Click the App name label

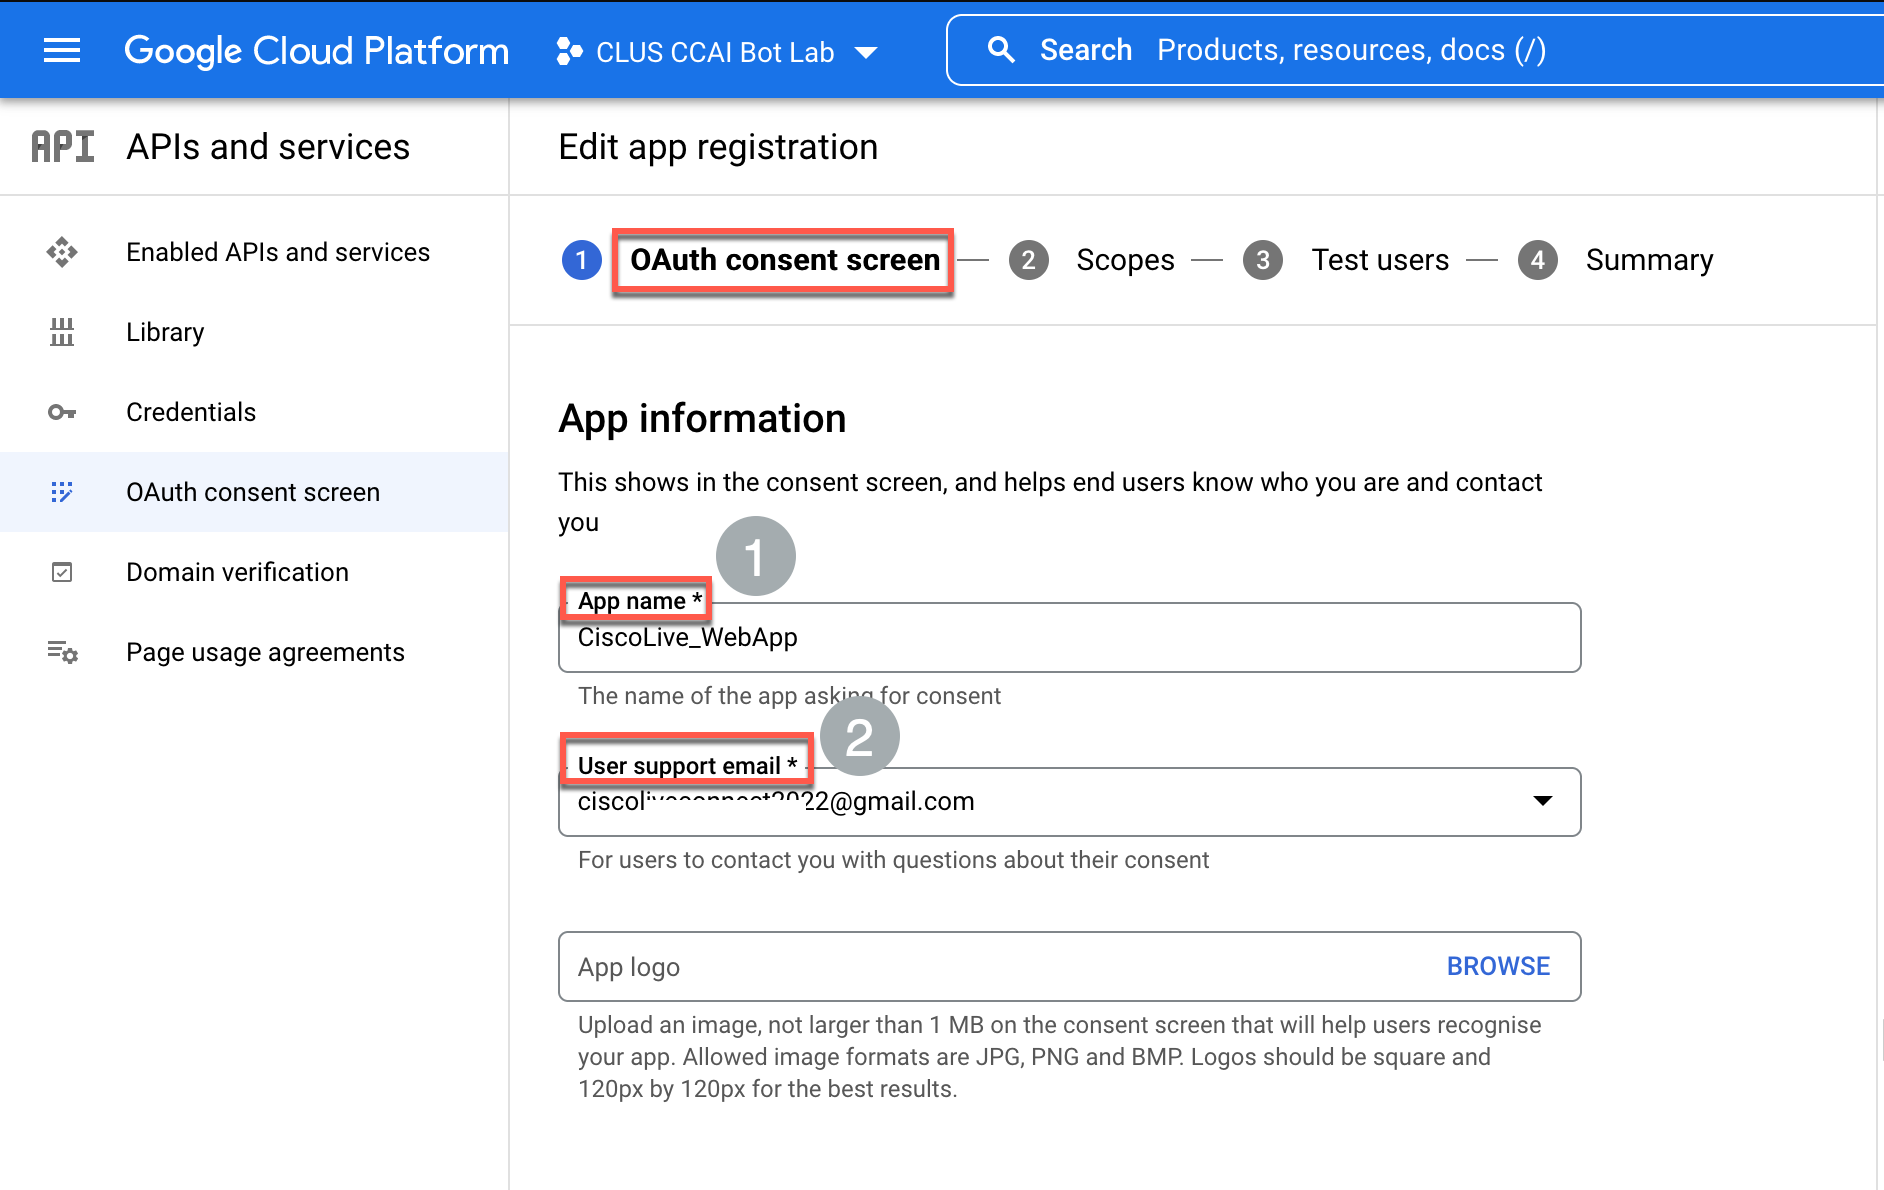click(x=640, y=601)
